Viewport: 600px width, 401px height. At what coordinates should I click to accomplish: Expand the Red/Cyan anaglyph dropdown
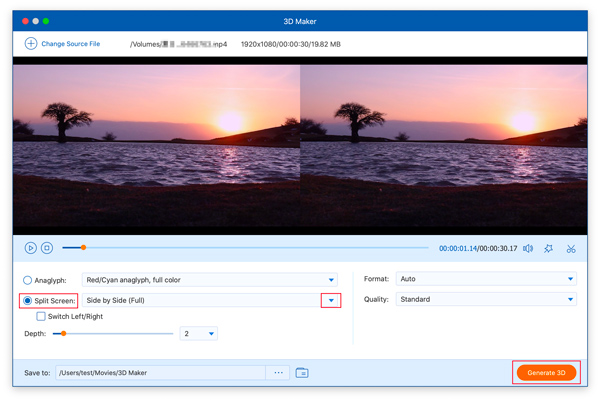coord(331,280)
